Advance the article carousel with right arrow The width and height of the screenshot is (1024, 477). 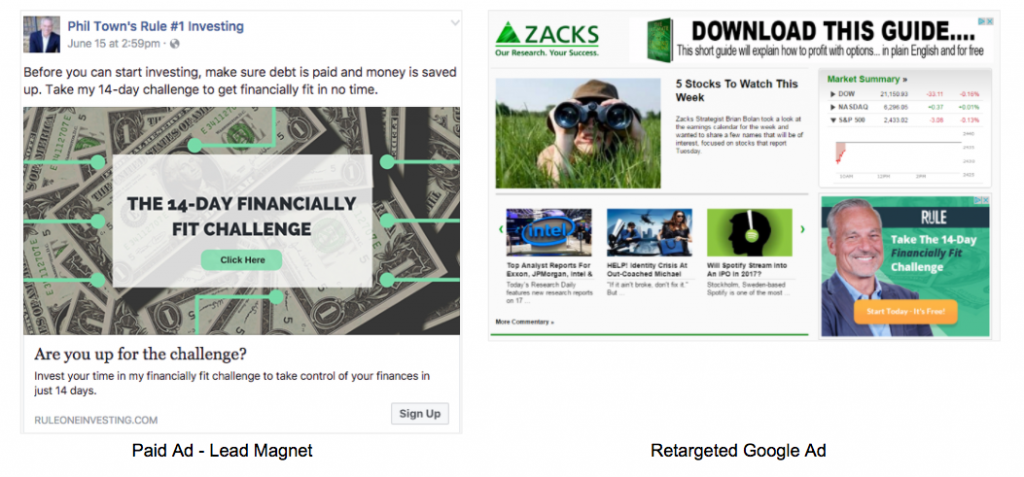point(802,229)
